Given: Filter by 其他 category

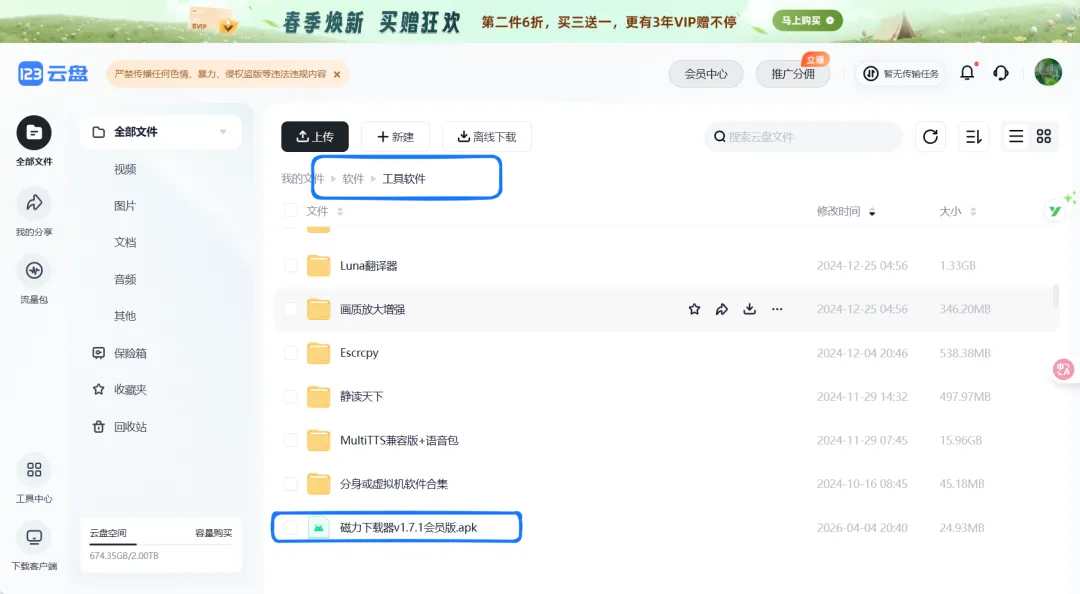Looking at the screenshot, I should click(x=125, y=316).
